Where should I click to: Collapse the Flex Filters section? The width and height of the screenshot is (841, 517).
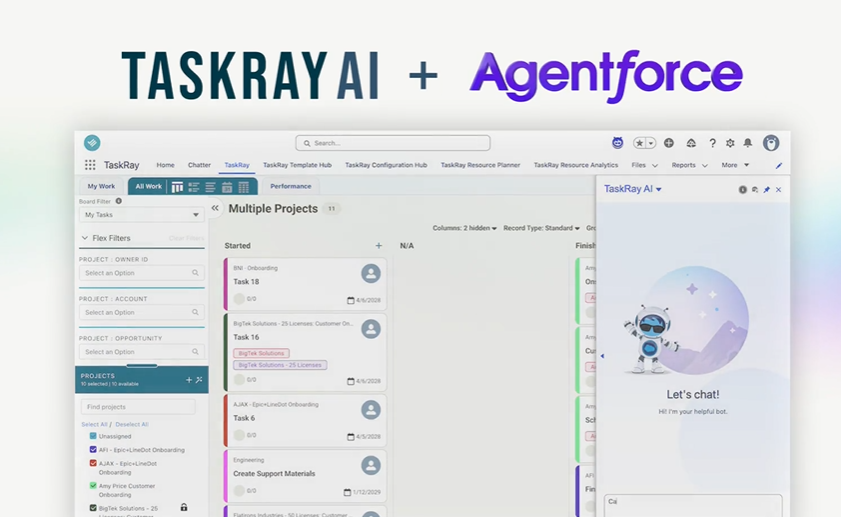[85, 238]
